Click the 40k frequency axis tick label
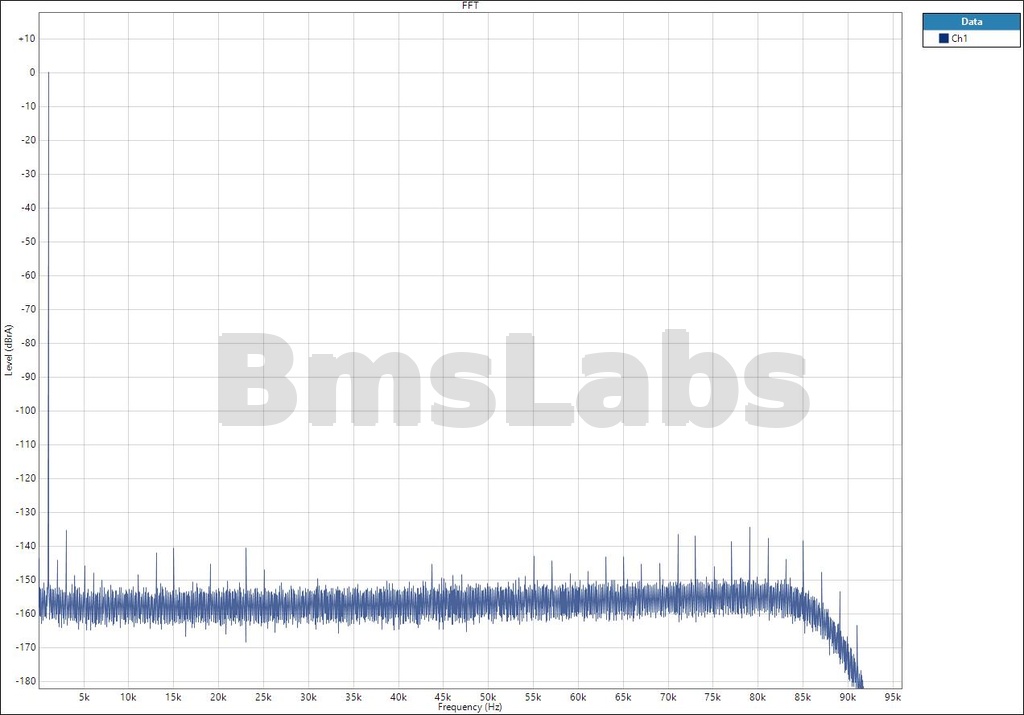 pos(398,697)
